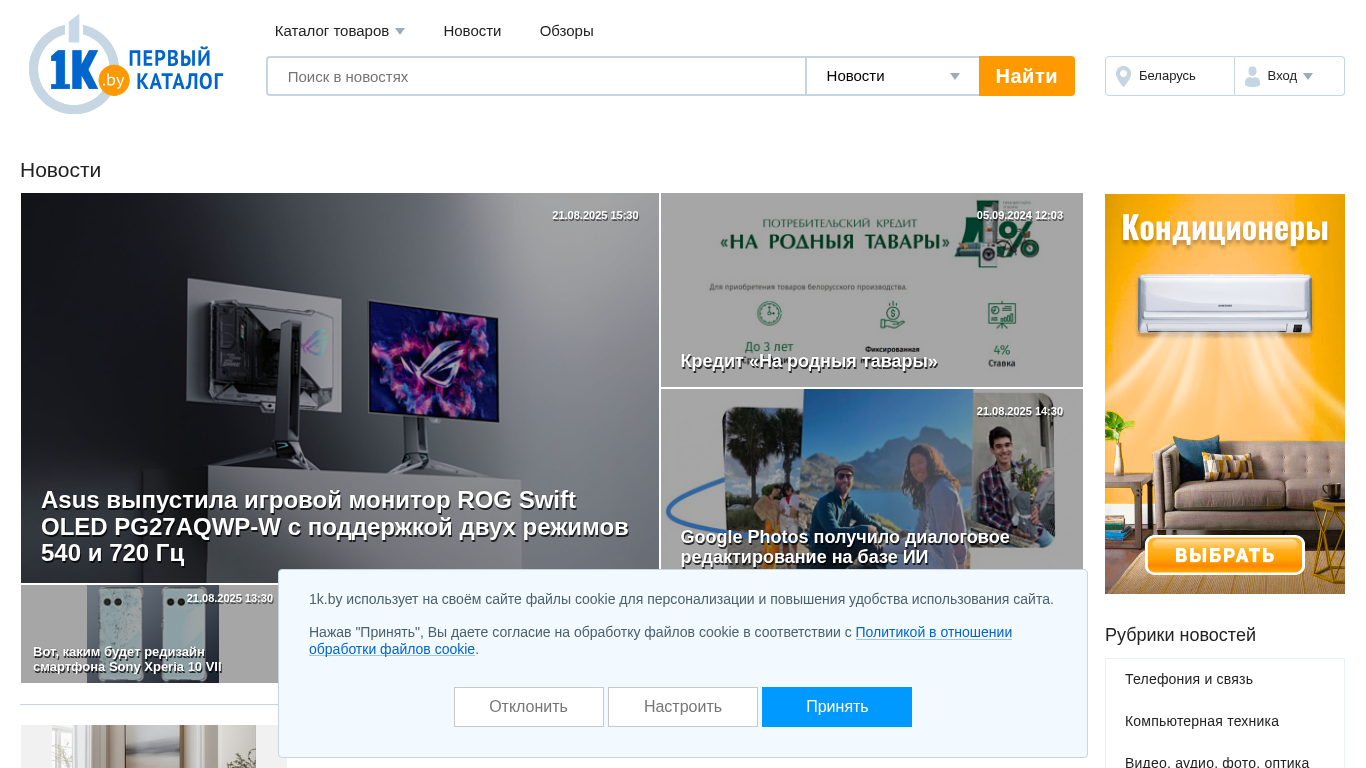Open the Asus ROG Swift OLED monitor article
1366x768 pixels.
(339, 388)
